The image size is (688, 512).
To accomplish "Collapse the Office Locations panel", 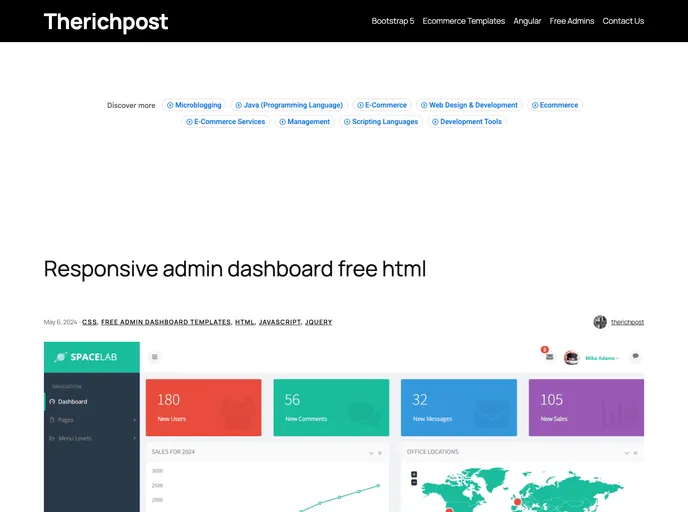I will 626,453.
